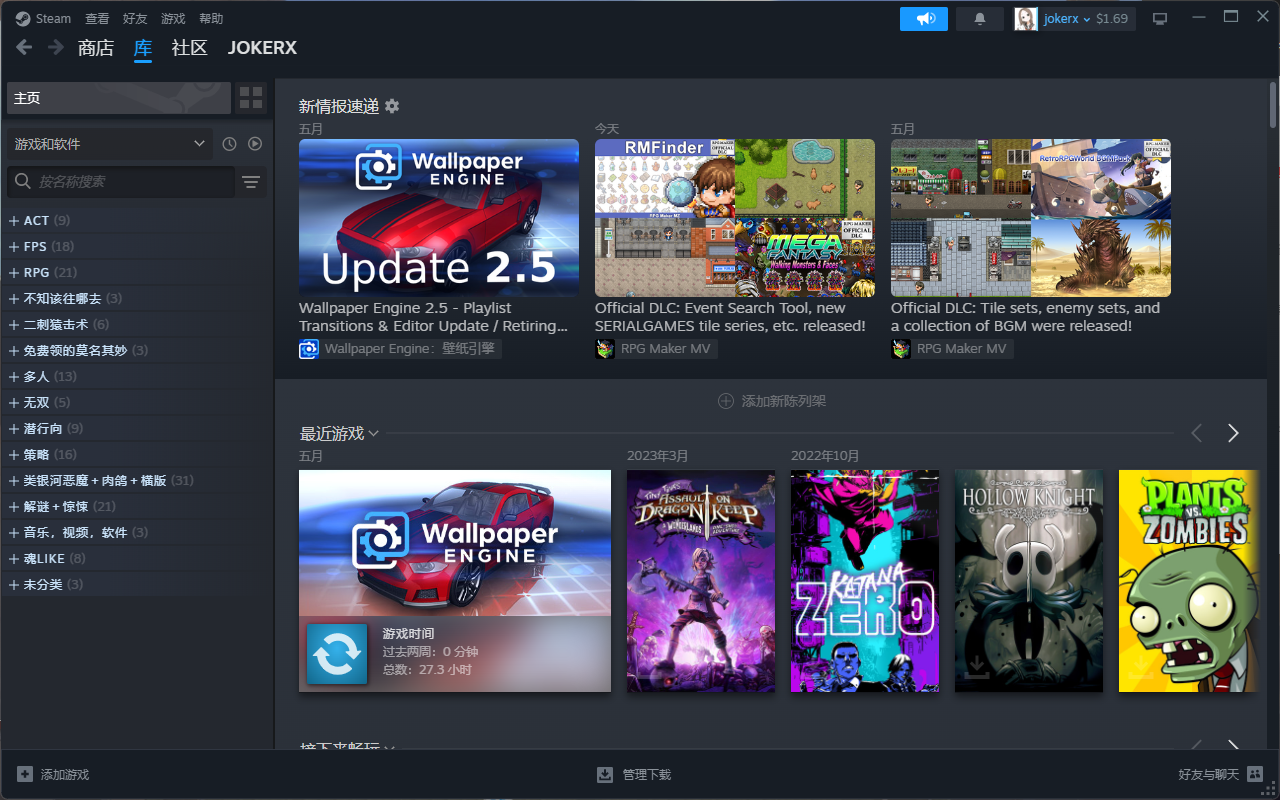Viewport: 1280px width, 800px height.
Task: Open the news section gear settings
Action: click(x=392, y=106)
